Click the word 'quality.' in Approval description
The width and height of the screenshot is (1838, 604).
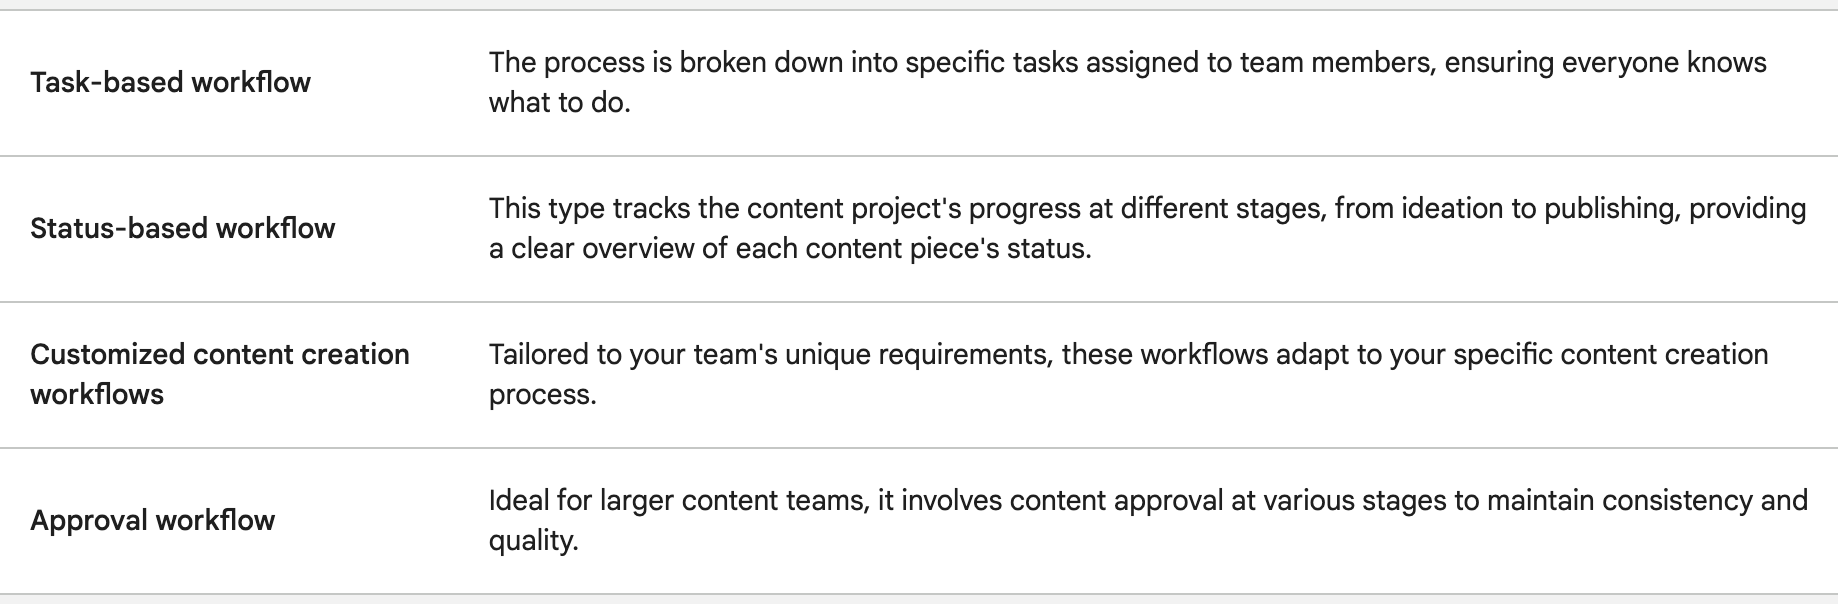click(x=533, y=541)
